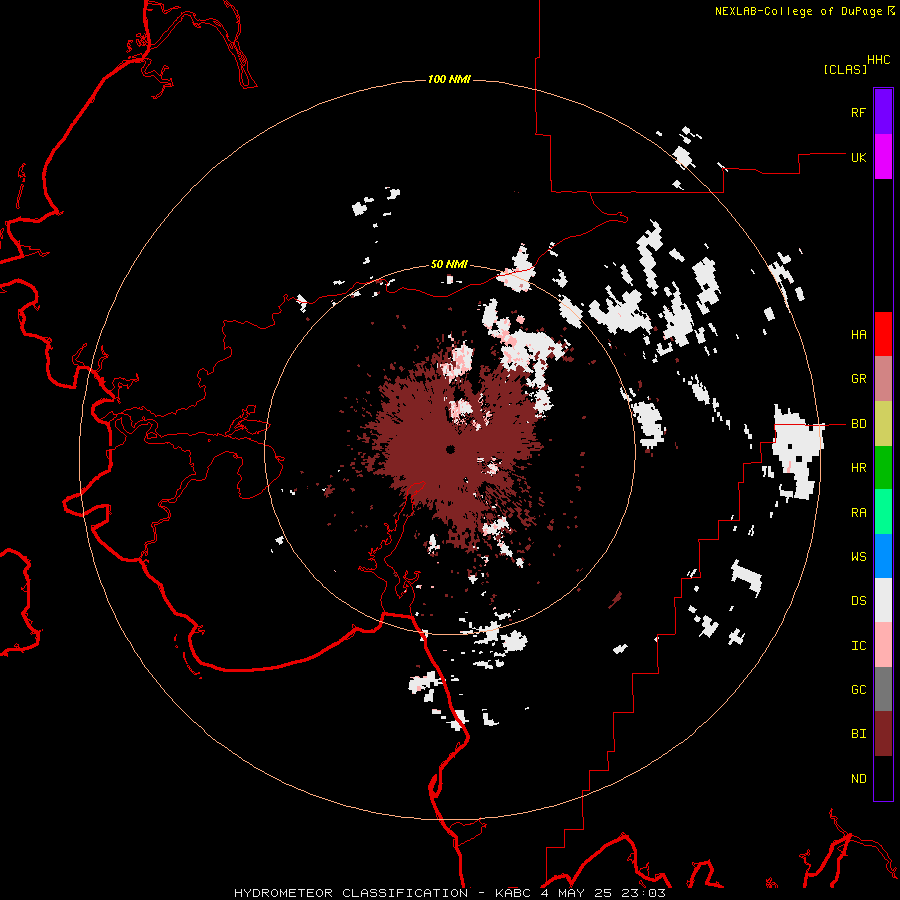Image resolution: width=900 pixels, height=900 pixels.
Task: Click the NEXLAB-College of DuPage credit text
Action: (x=798, y=11)
